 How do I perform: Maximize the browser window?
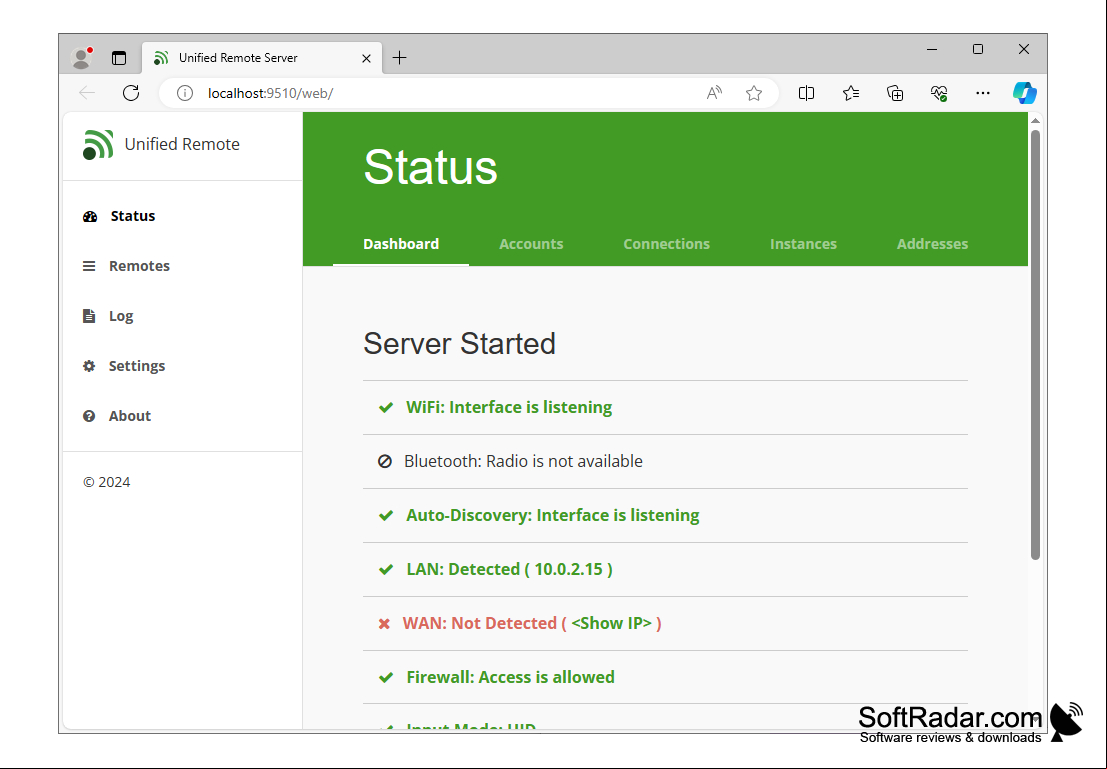[978, 49]
